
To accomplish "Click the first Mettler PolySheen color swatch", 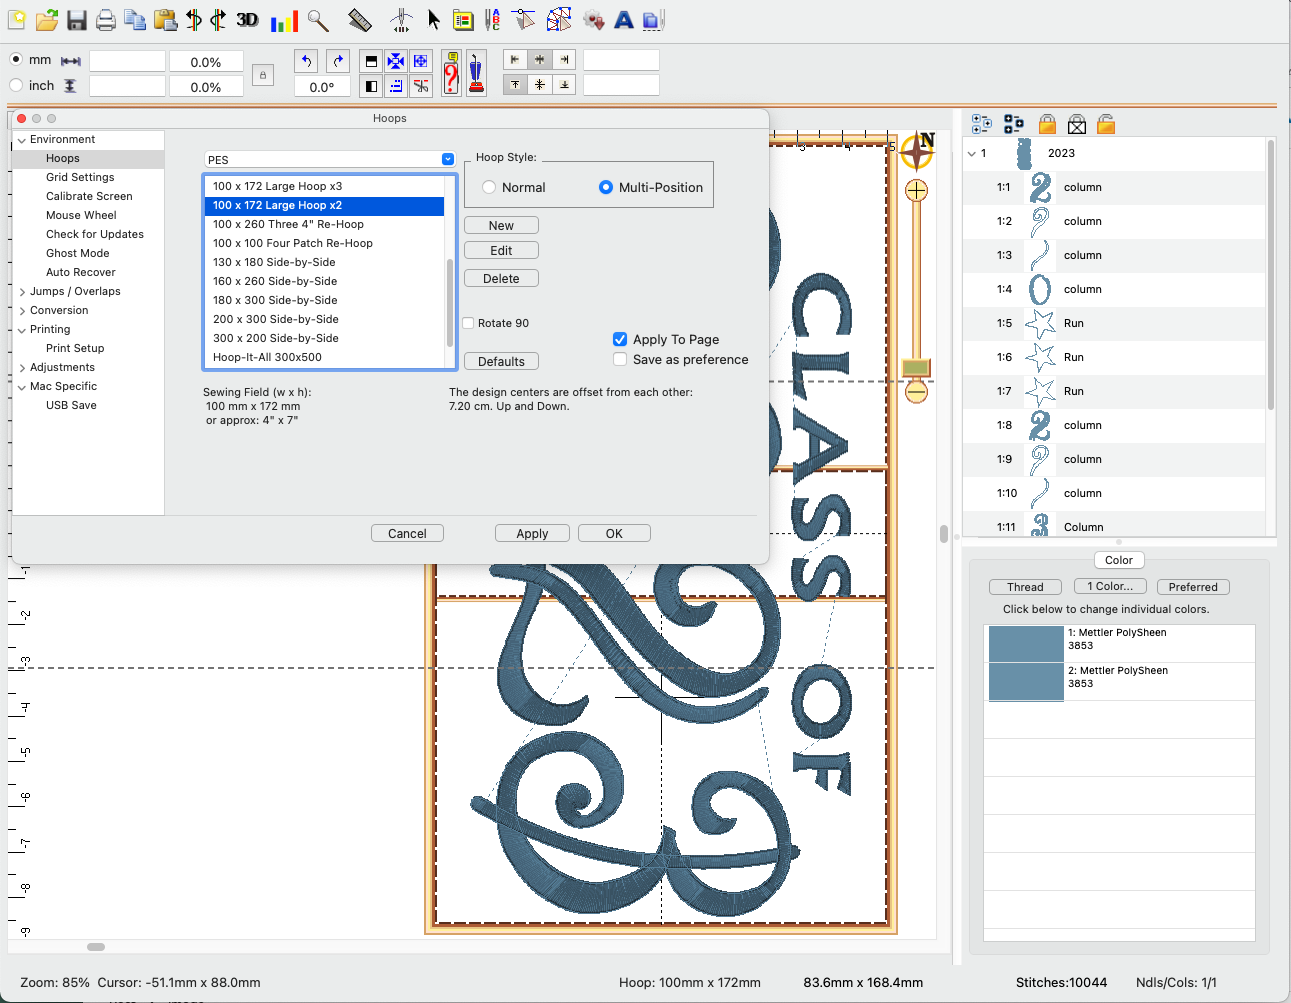I will coord(1025,644).
